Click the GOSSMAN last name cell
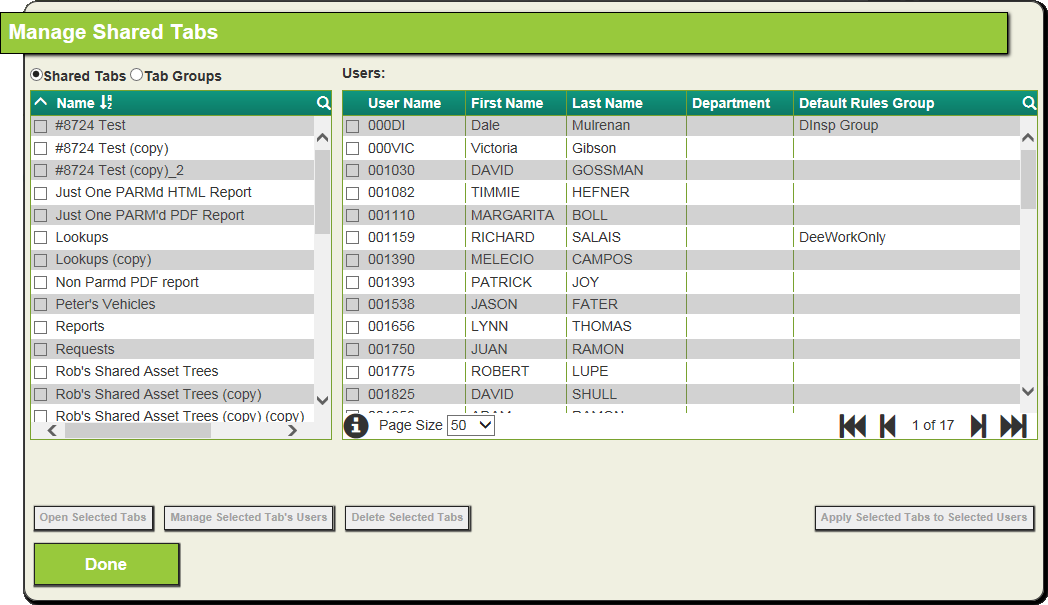The height and width of the screenshot is (605, 1048). (x=608, y=170)
